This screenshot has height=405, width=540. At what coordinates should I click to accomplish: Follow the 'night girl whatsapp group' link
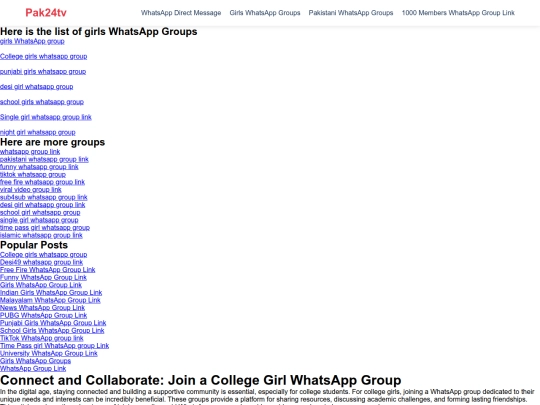38,132
